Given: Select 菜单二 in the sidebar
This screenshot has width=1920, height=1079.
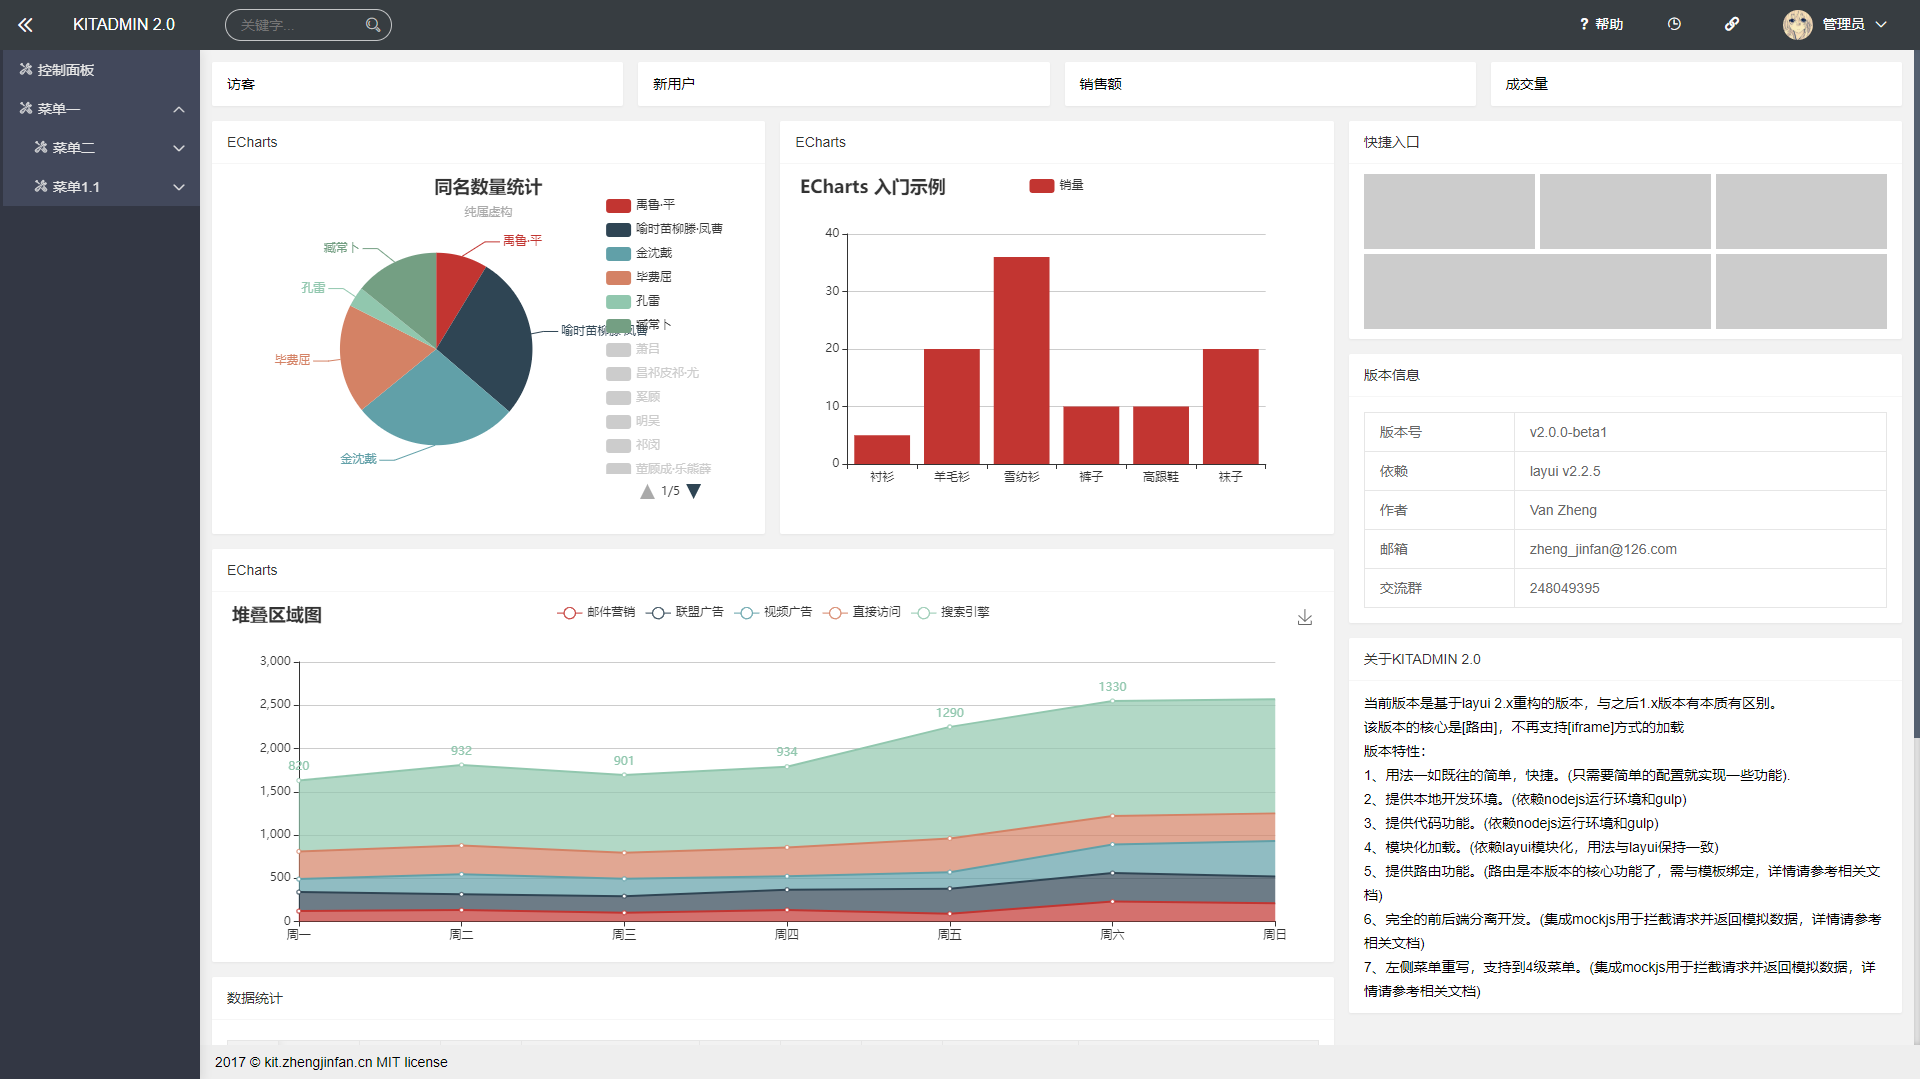Looking at the screenshot, I should [x=100, y=147].
